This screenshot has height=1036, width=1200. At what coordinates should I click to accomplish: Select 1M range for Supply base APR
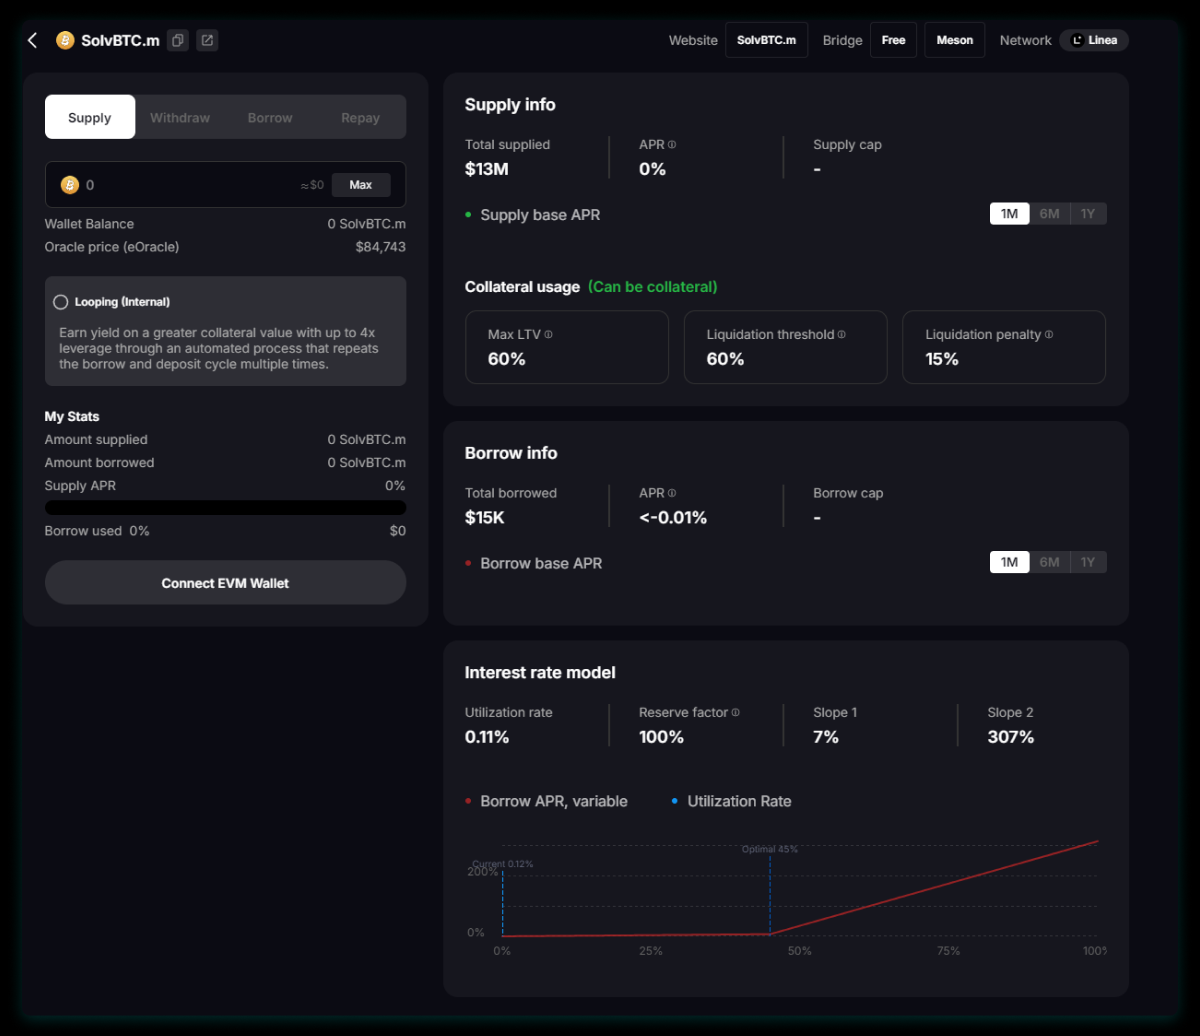pyautogui.click(x=1009, y=214)
